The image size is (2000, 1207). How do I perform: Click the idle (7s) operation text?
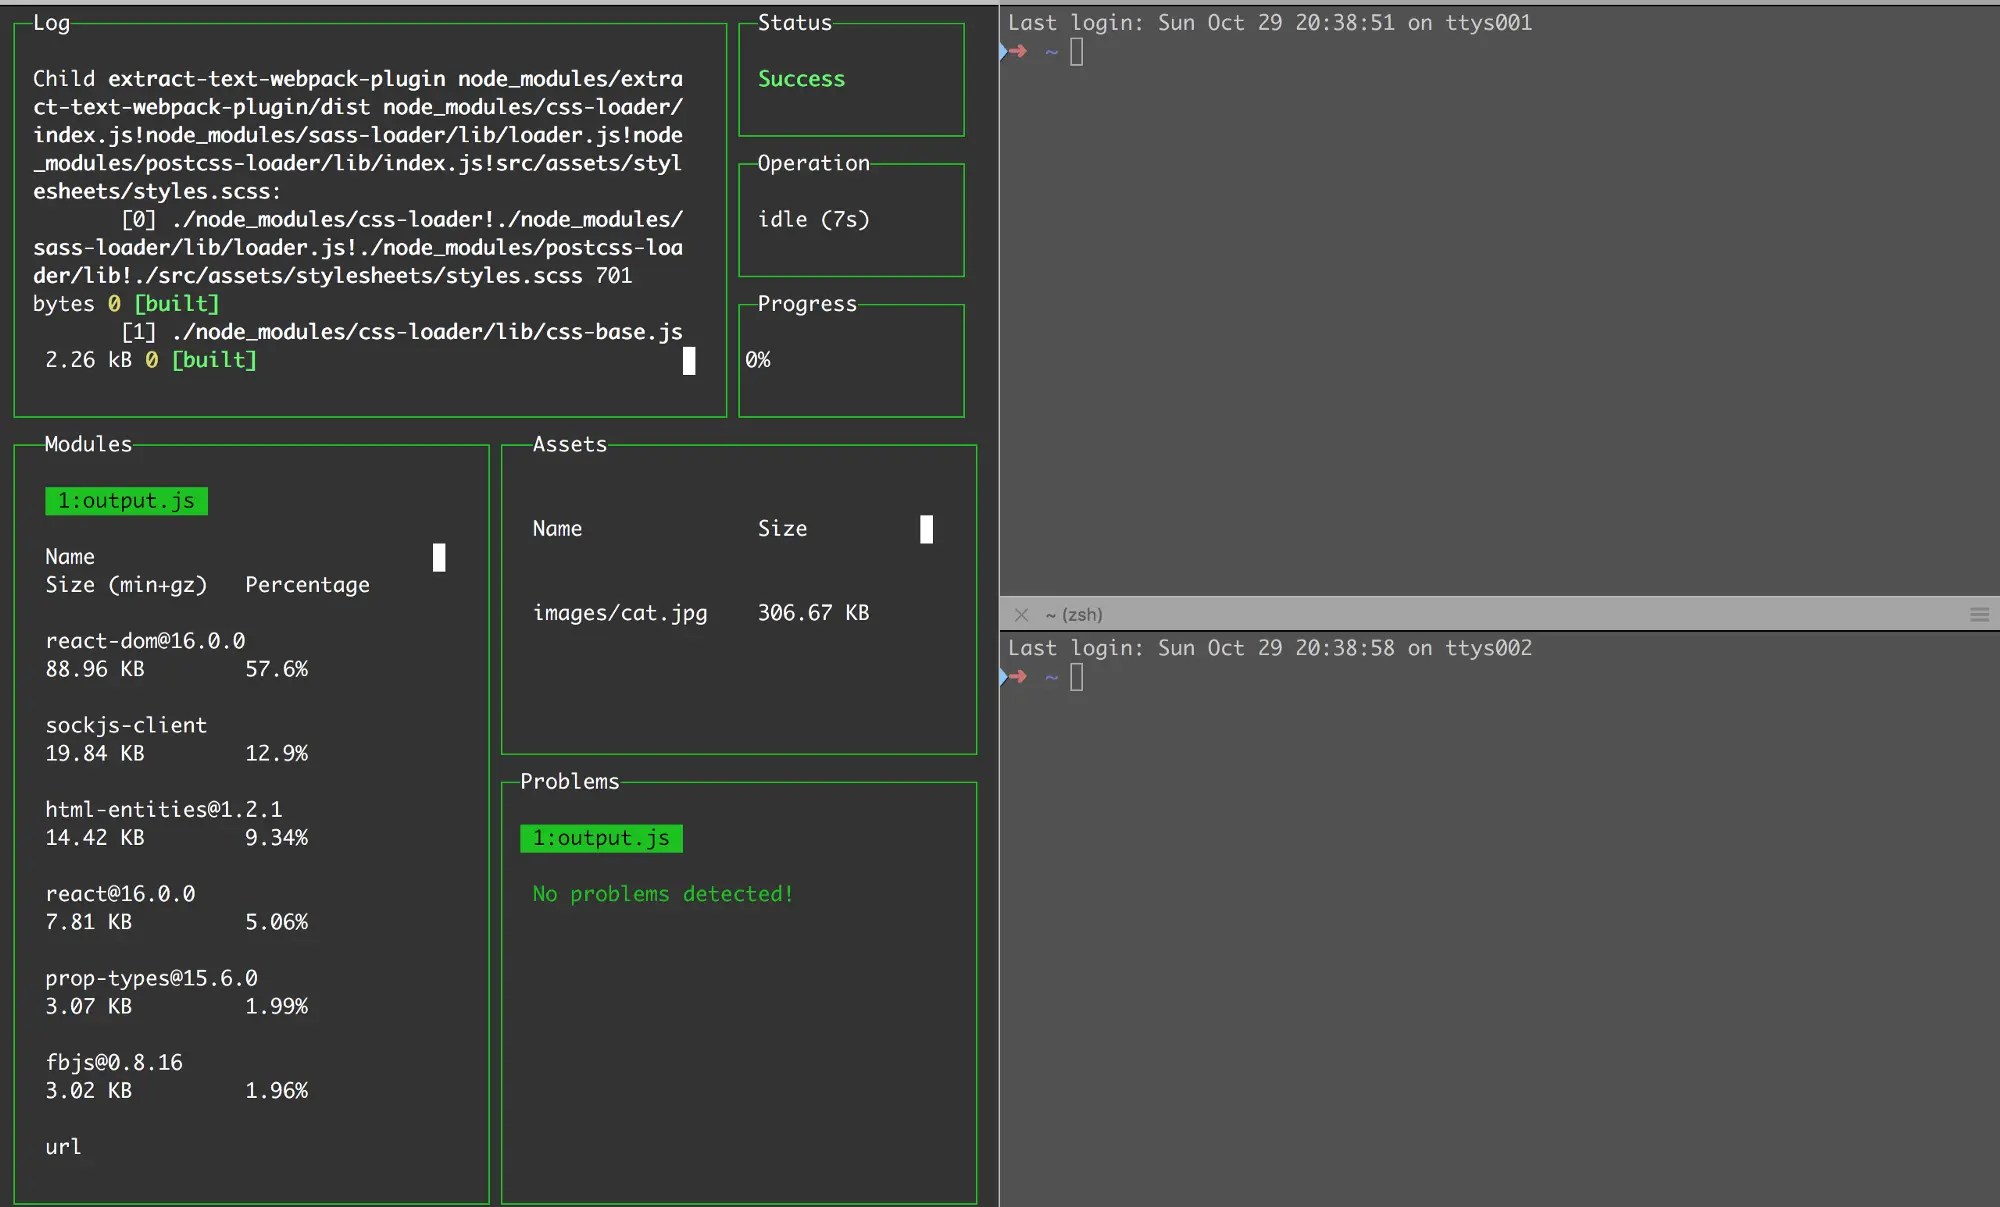click(x=813, y=220)
